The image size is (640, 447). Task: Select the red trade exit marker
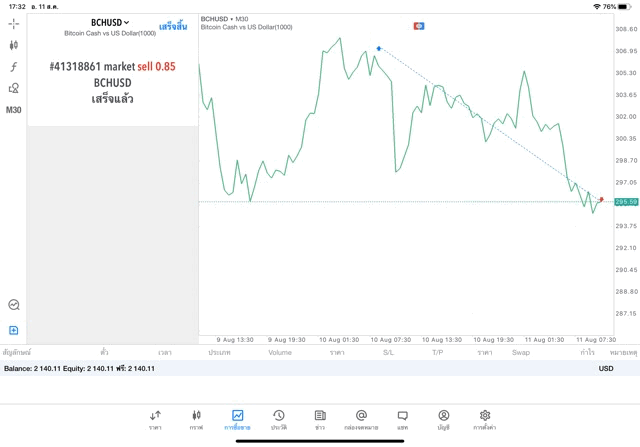601,200
